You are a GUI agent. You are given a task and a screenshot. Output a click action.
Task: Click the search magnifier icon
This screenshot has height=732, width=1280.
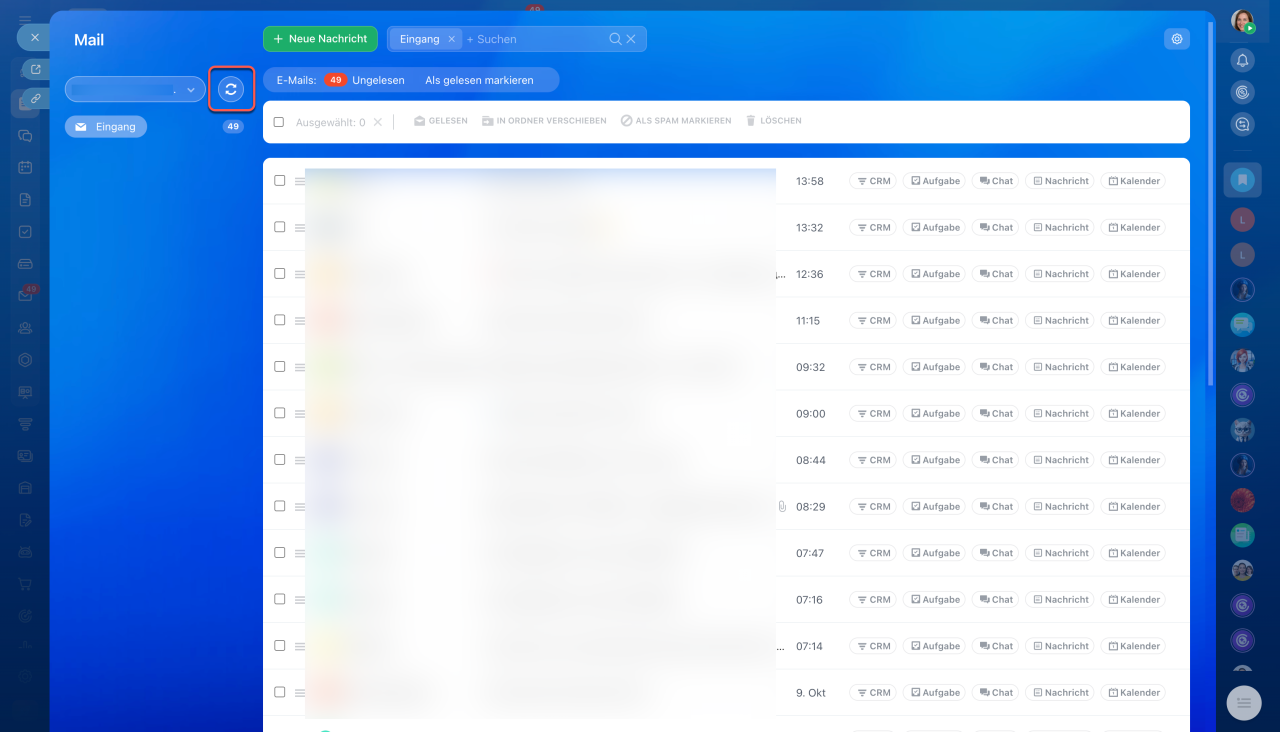pos(616,39)
